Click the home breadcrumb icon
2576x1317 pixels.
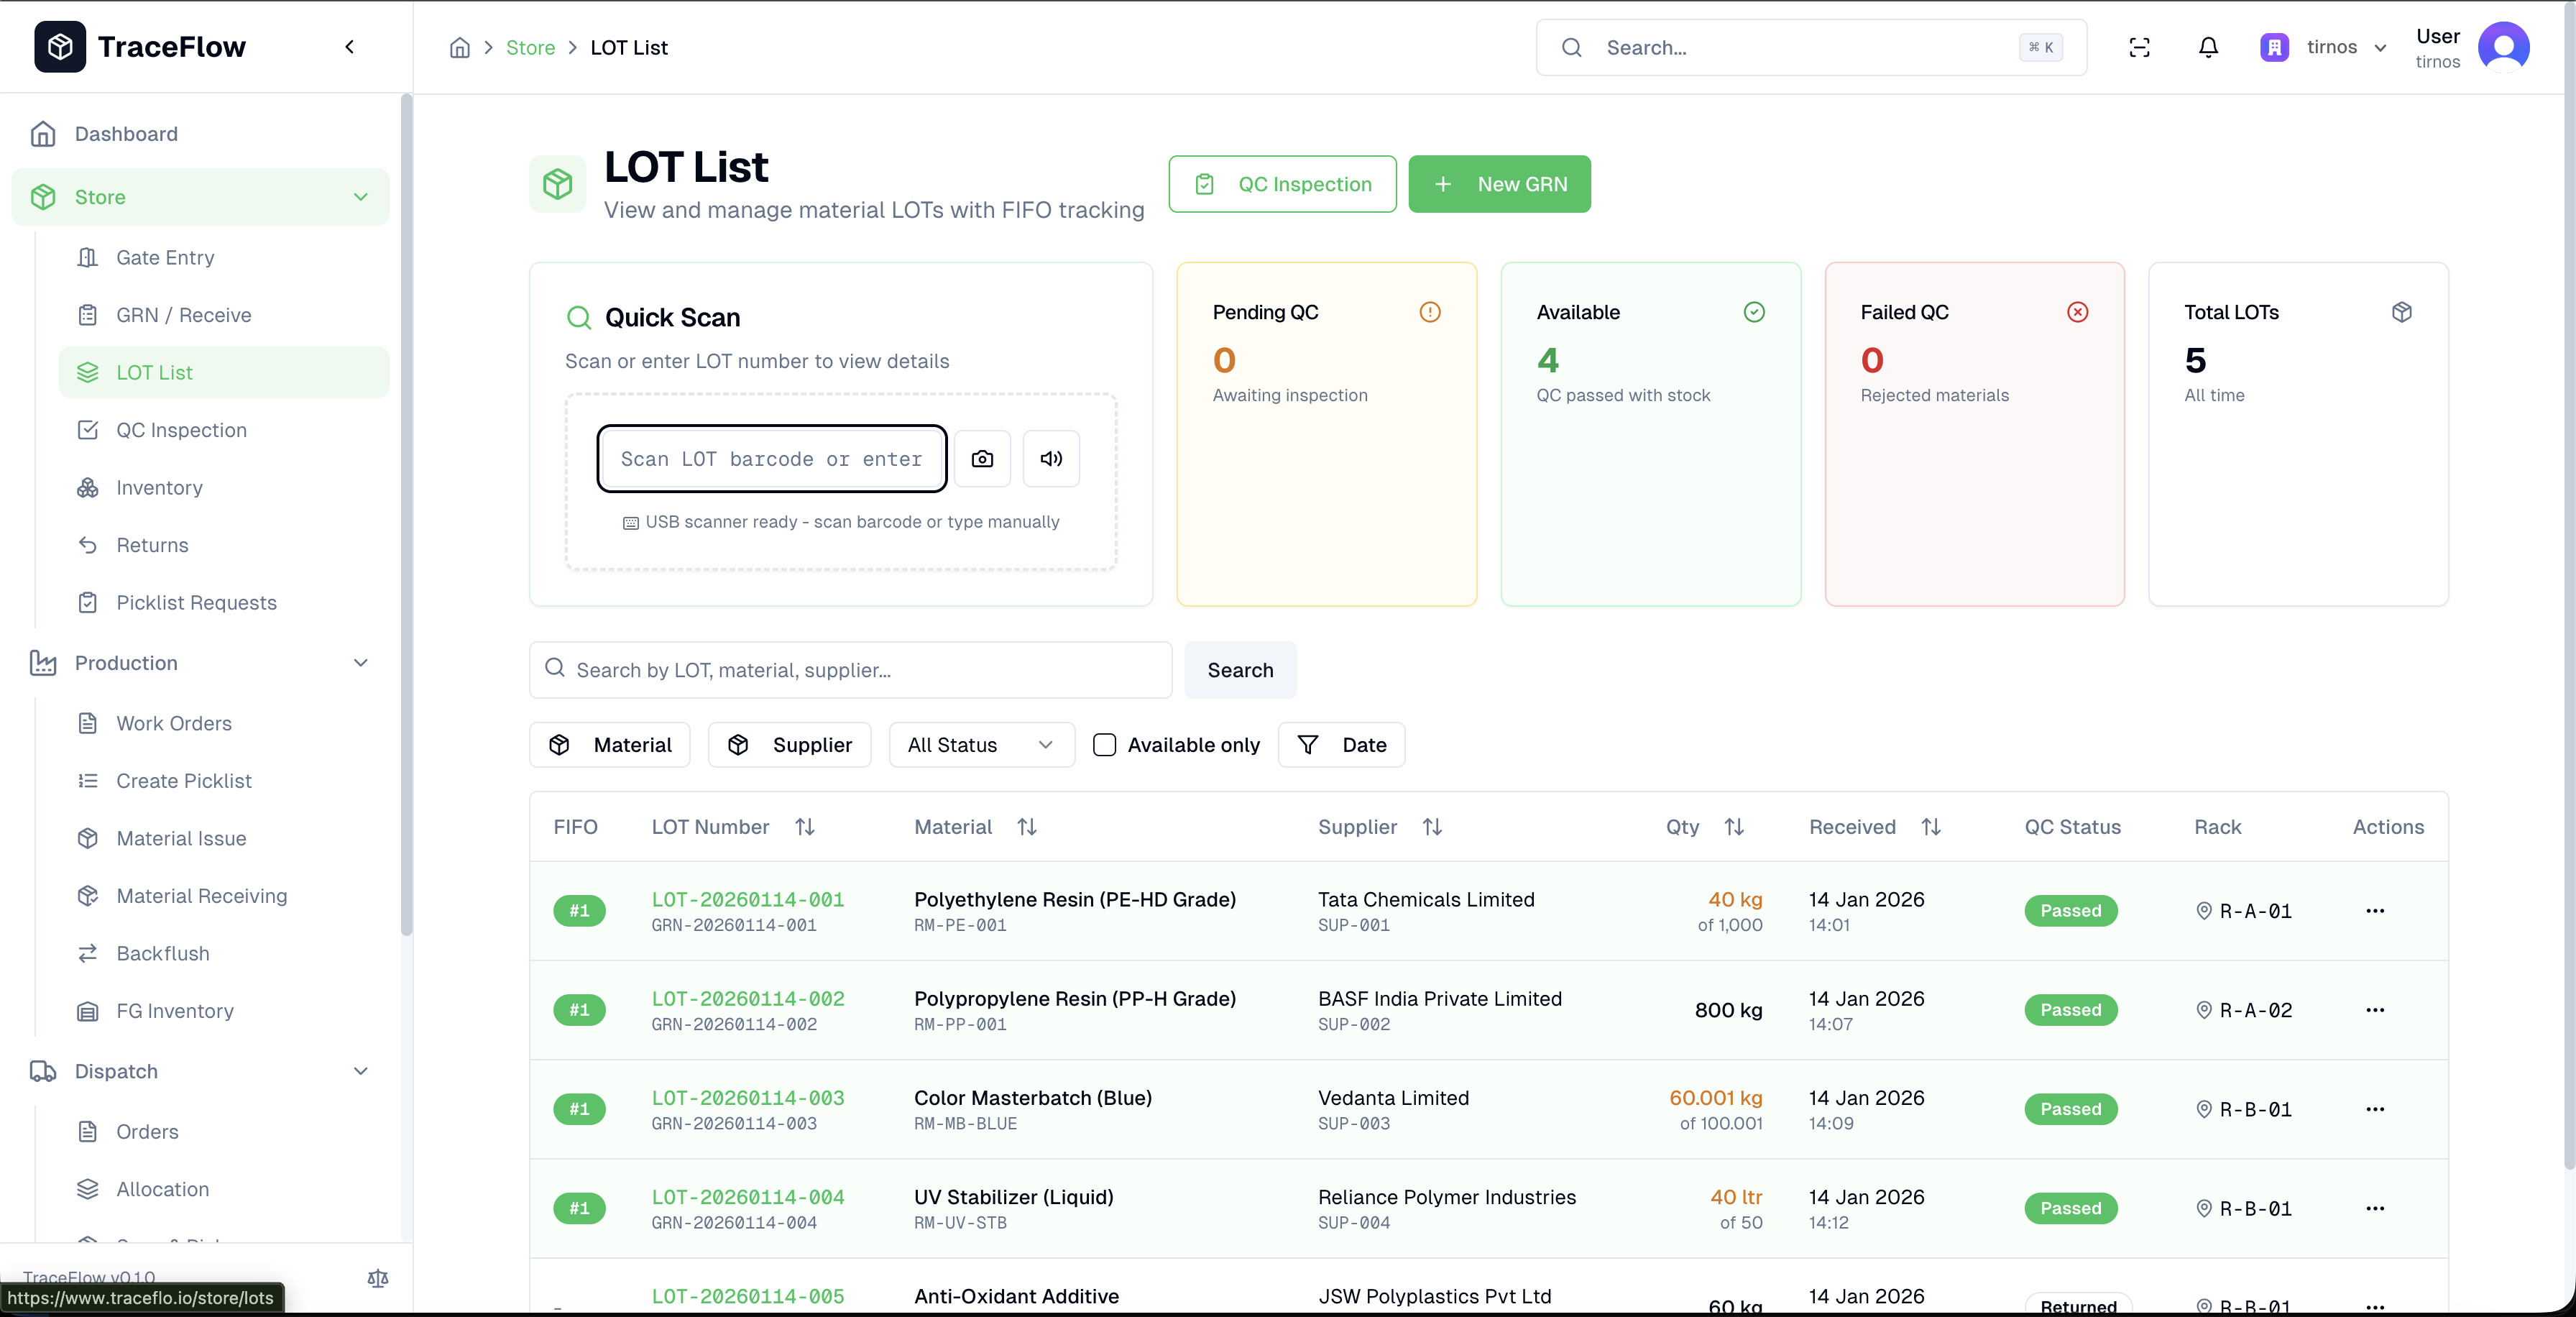[x=459, y=47]
